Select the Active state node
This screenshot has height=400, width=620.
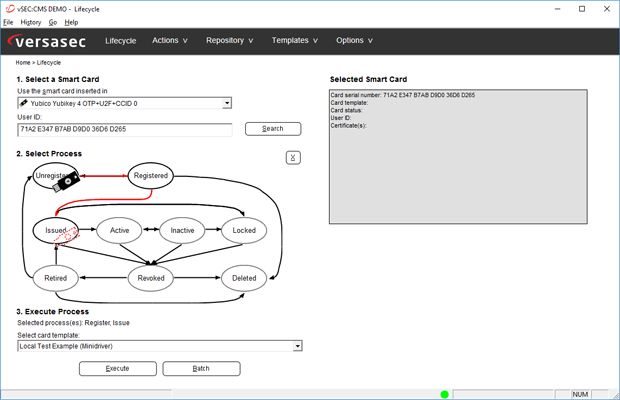pos(119,230)
